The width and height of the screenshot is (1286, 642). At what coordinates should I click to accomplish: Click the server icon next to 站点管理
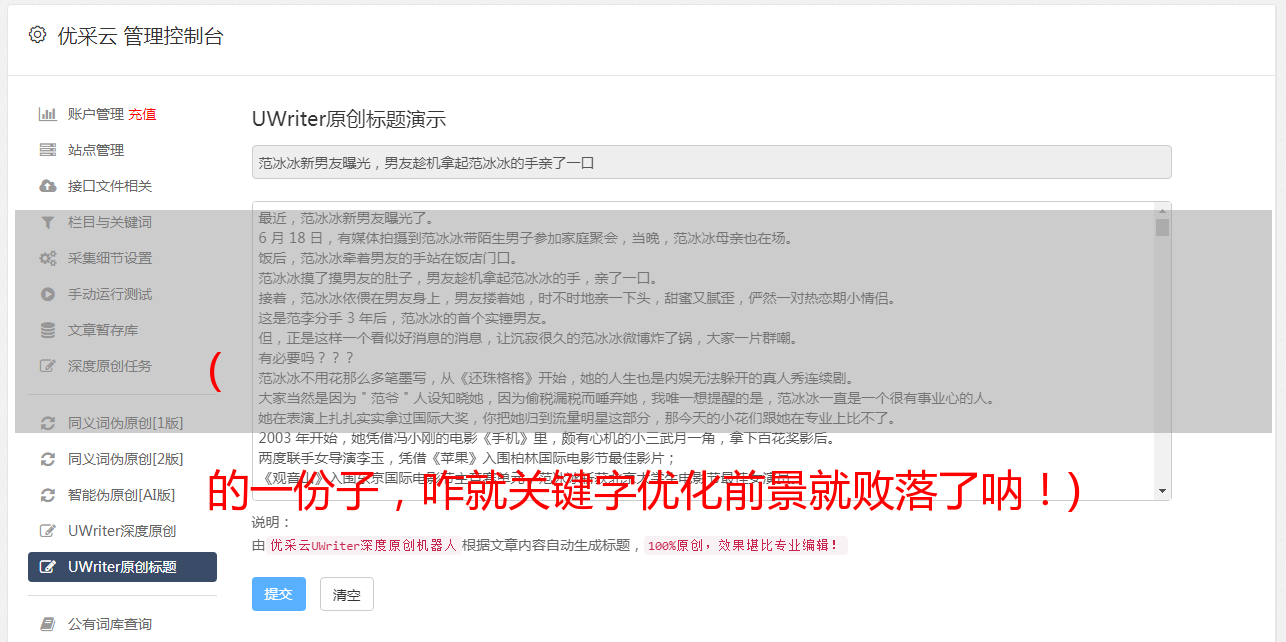[47, 150]
